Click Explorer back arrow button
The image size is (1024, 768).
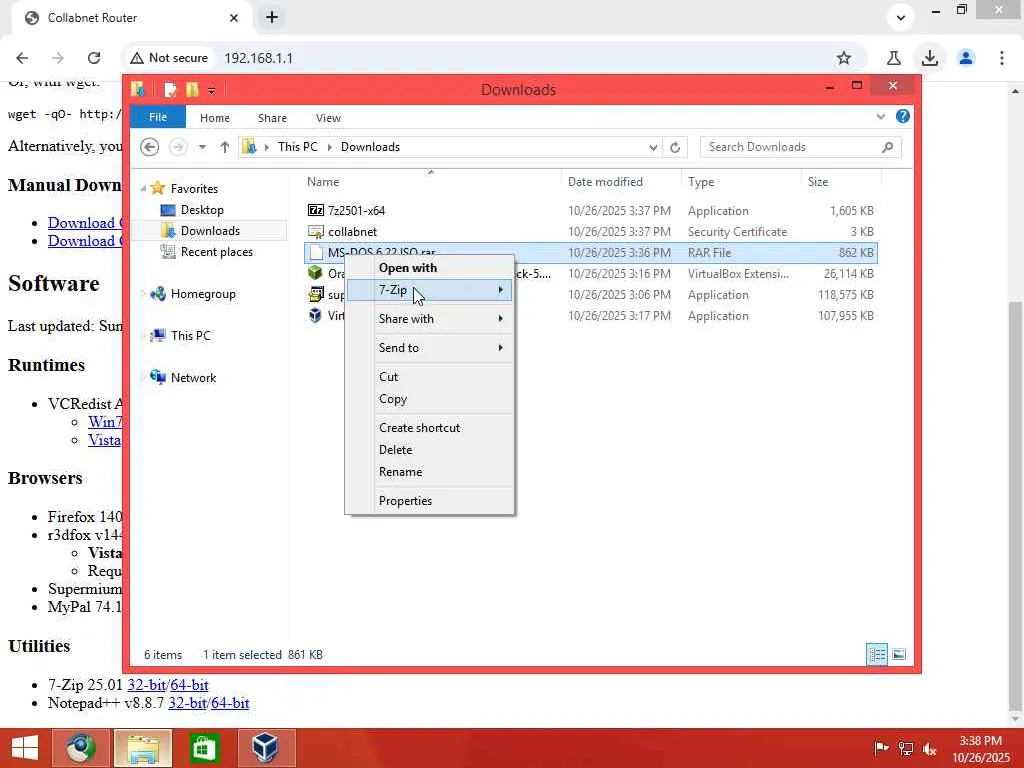pyautogui.click(x=150, y=147)
